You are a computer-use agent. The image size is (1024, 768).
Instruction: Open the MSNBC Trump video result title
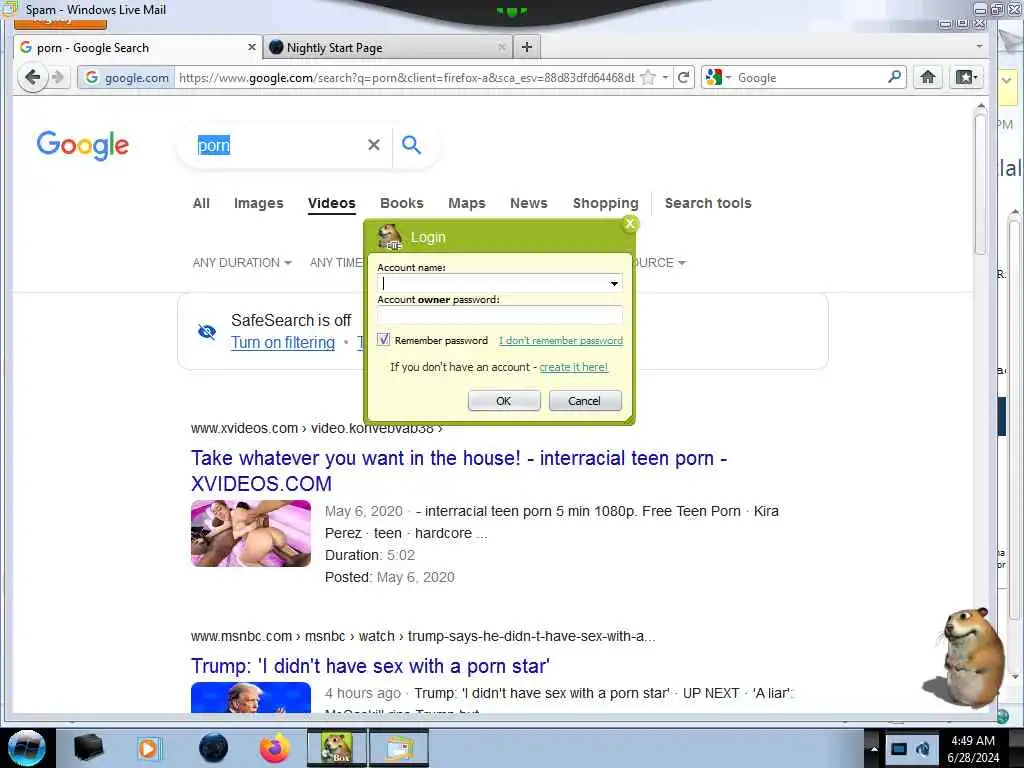click(370, 666)
